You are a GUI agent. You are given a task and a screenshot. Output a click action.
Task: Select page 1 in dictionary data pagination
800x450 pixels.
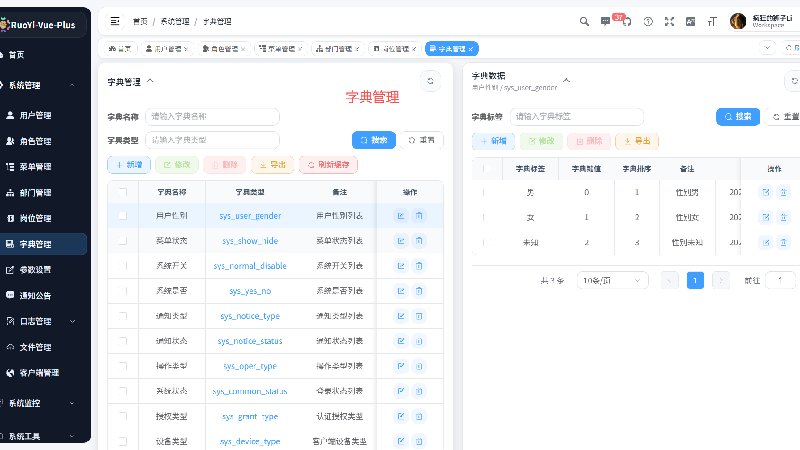pyautogui.click(x=695, y=281)
